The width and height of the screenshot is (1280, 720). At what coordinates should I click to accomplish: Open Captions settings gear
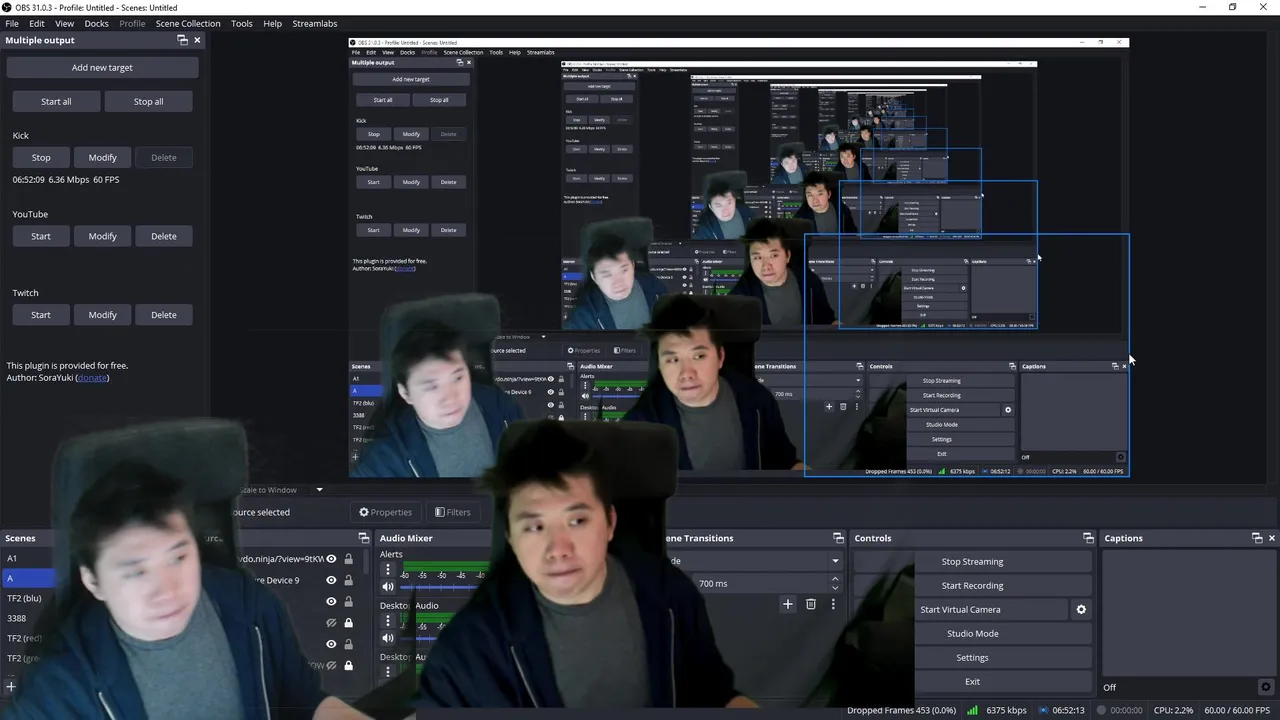[x=1265, y=687]
